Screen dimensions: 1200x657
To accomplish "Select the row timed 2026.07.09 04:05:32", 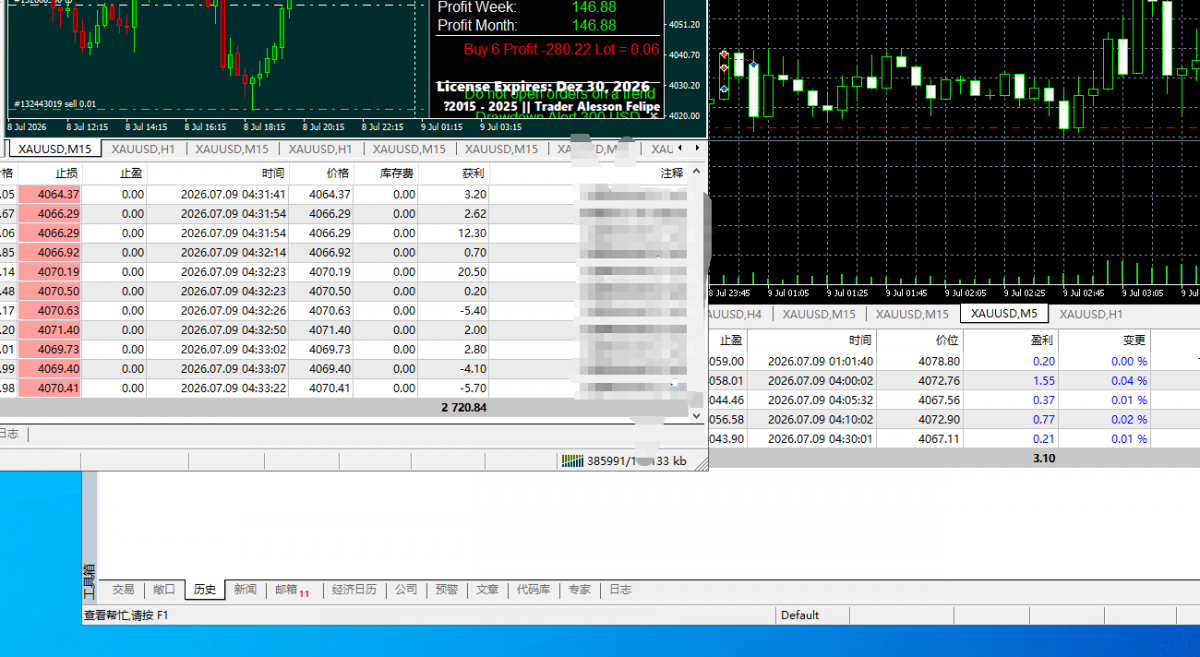I will pos(954,401).
